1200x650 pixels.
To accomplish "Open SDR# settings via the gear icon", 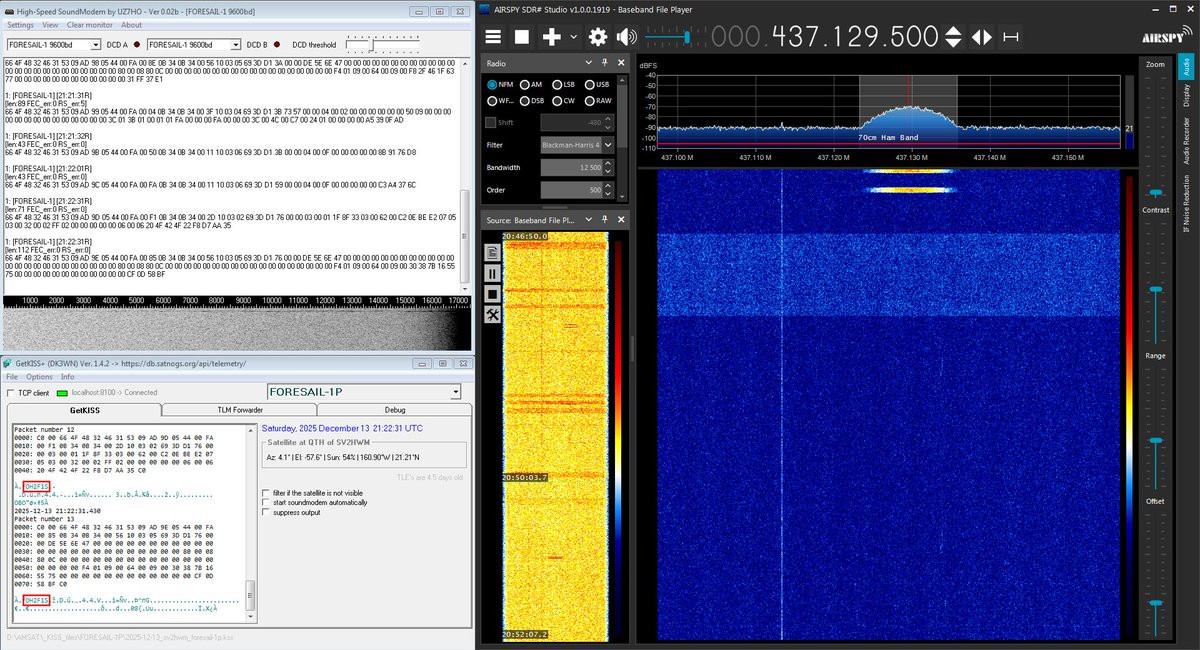I will pyautogui.click(x=598, y=37).
